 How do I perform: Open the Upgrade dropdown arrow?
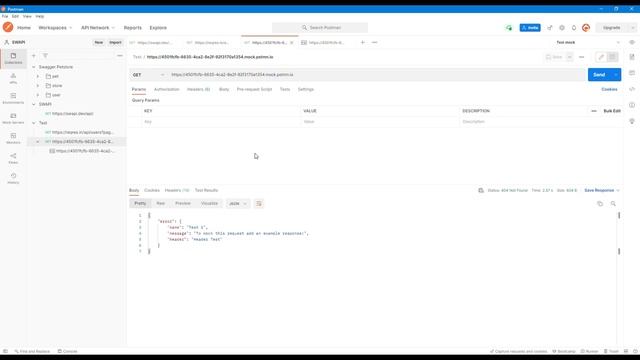(x=632, y=28)
